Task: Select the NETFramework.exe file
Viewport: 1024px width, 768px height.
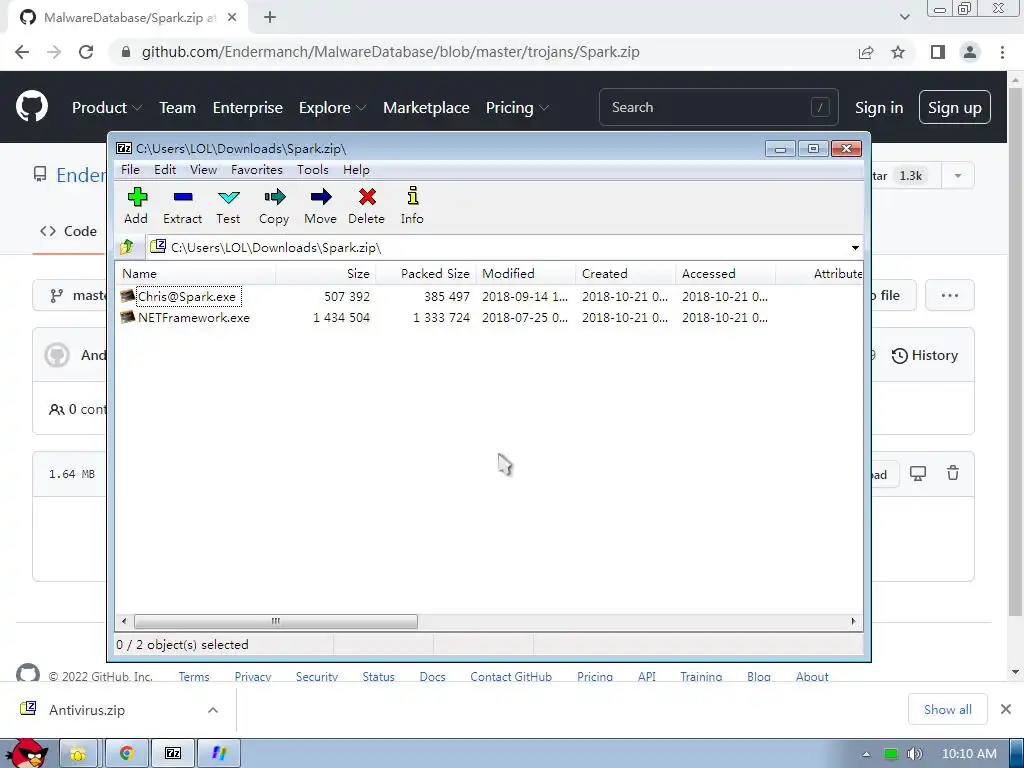Action: pos(193,317)
